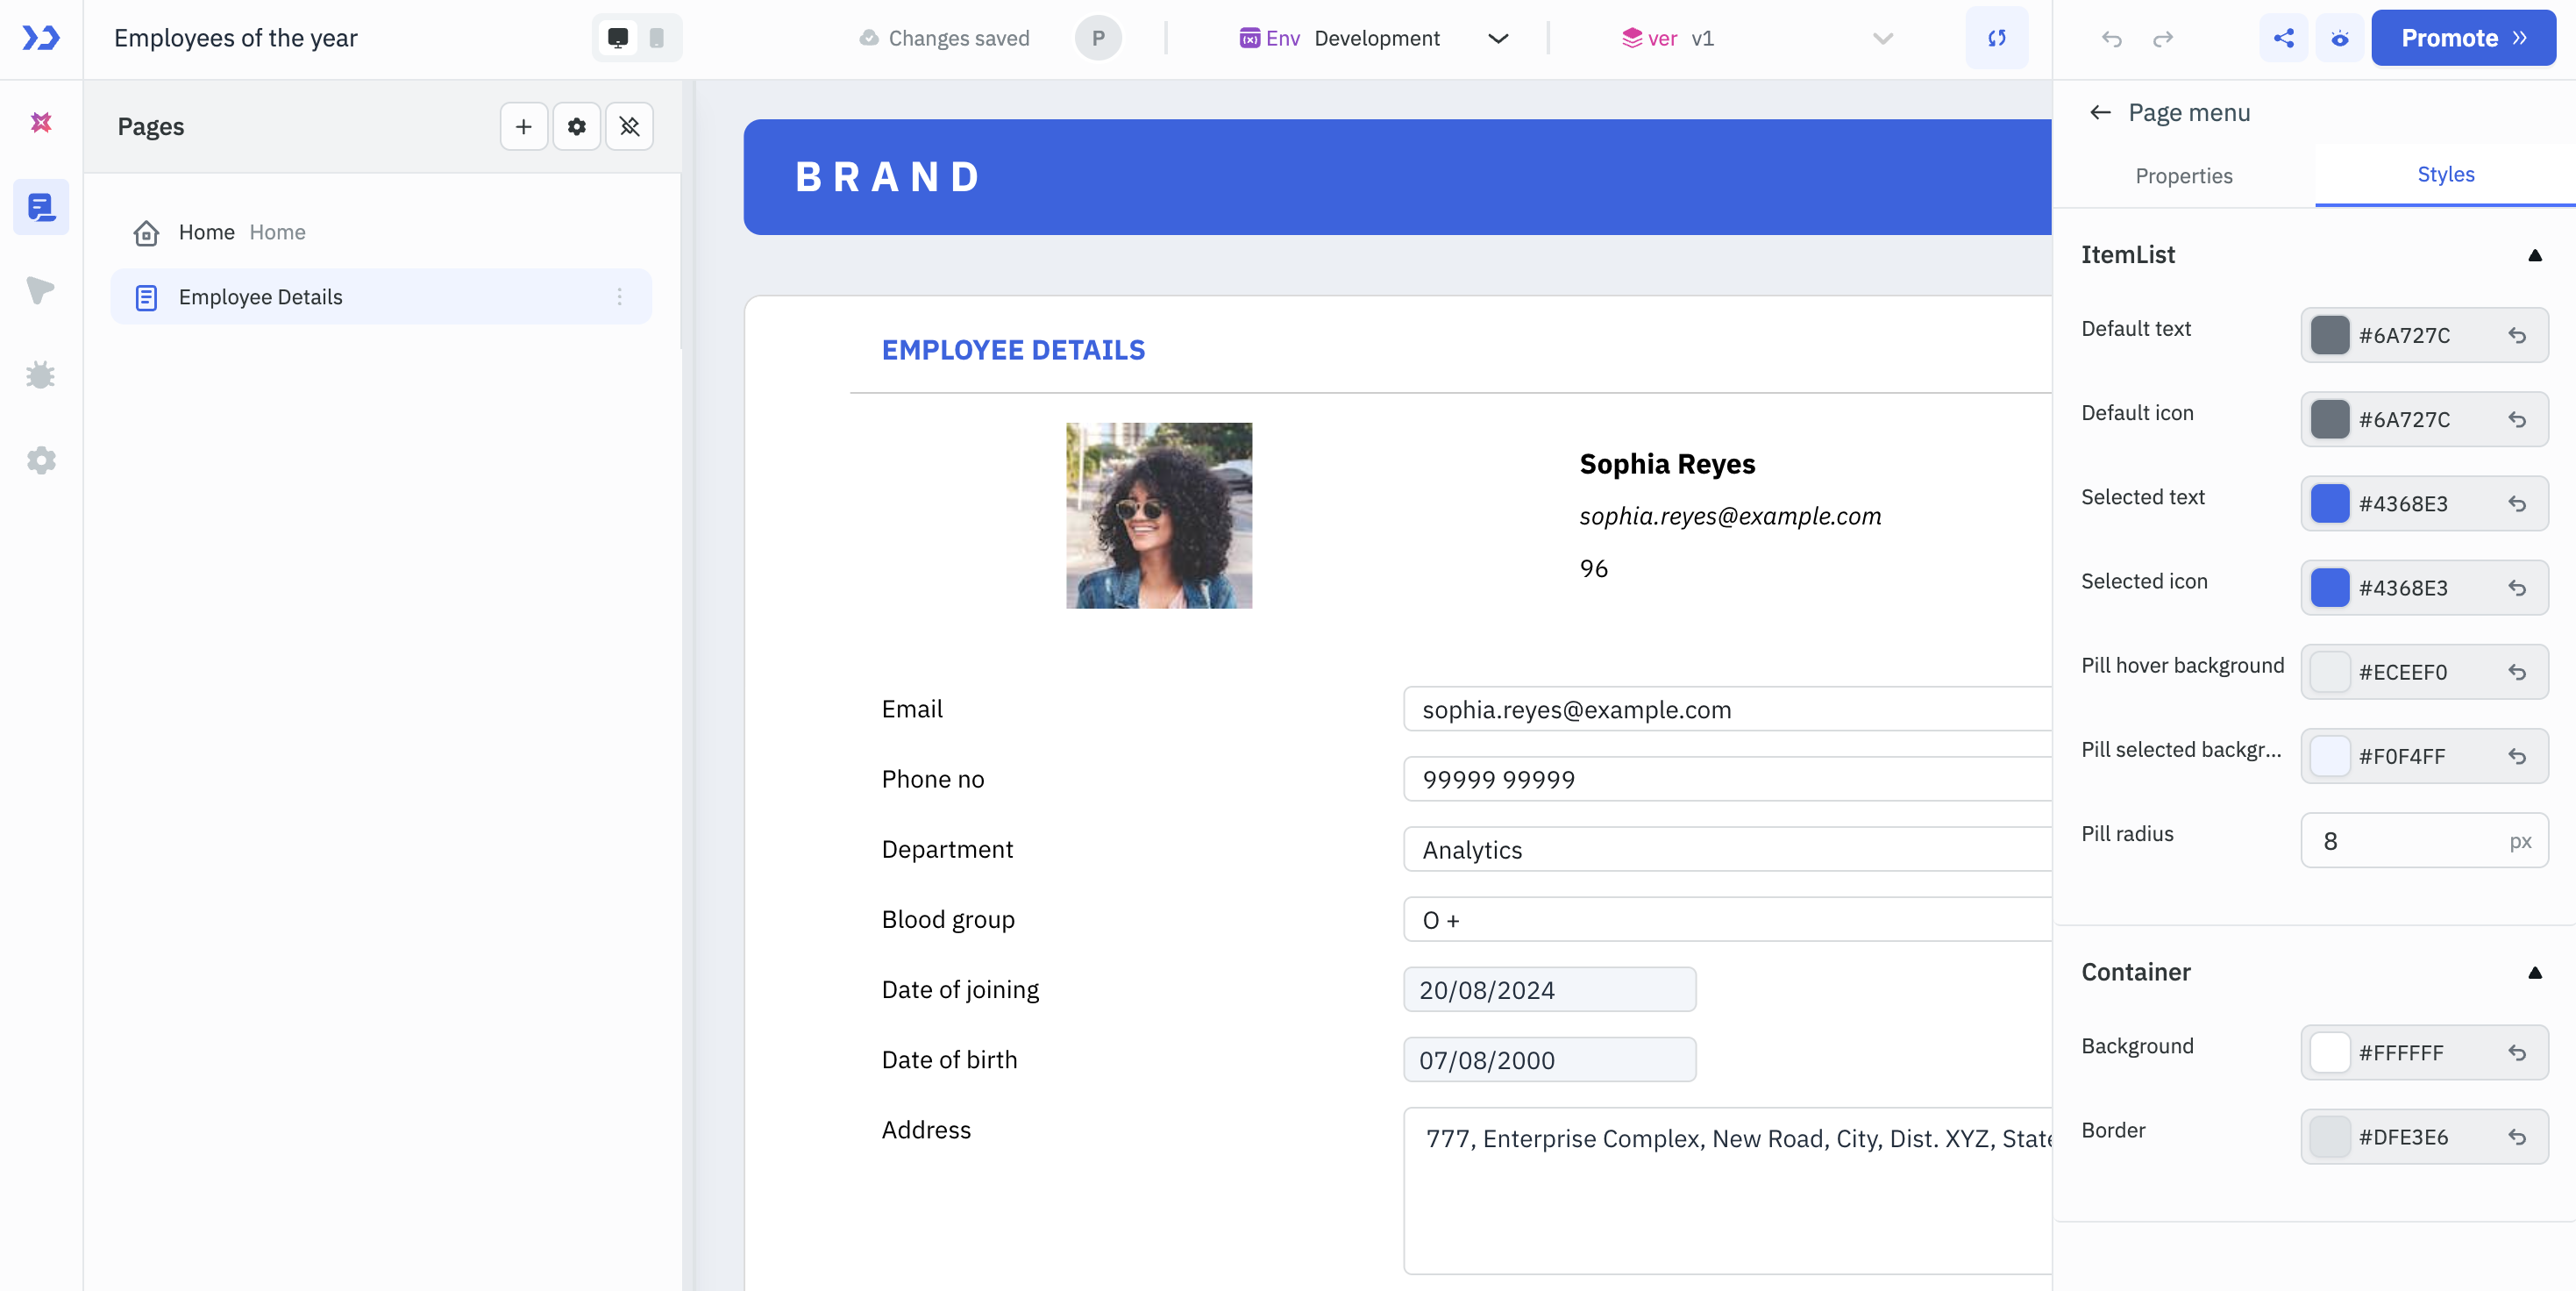The image size is (2576, 1291).
Task: Open the components icon in left sidebar
Action: 41,122
